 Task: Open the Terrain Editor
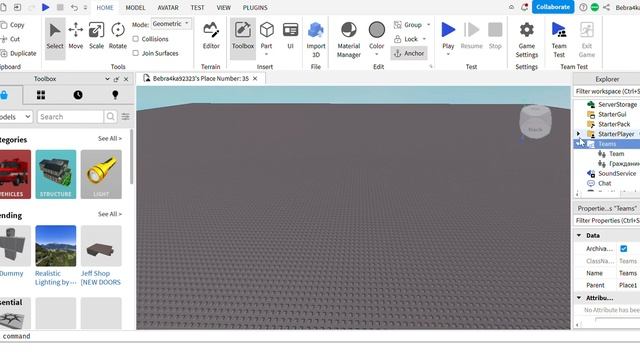tap(211, 36)
